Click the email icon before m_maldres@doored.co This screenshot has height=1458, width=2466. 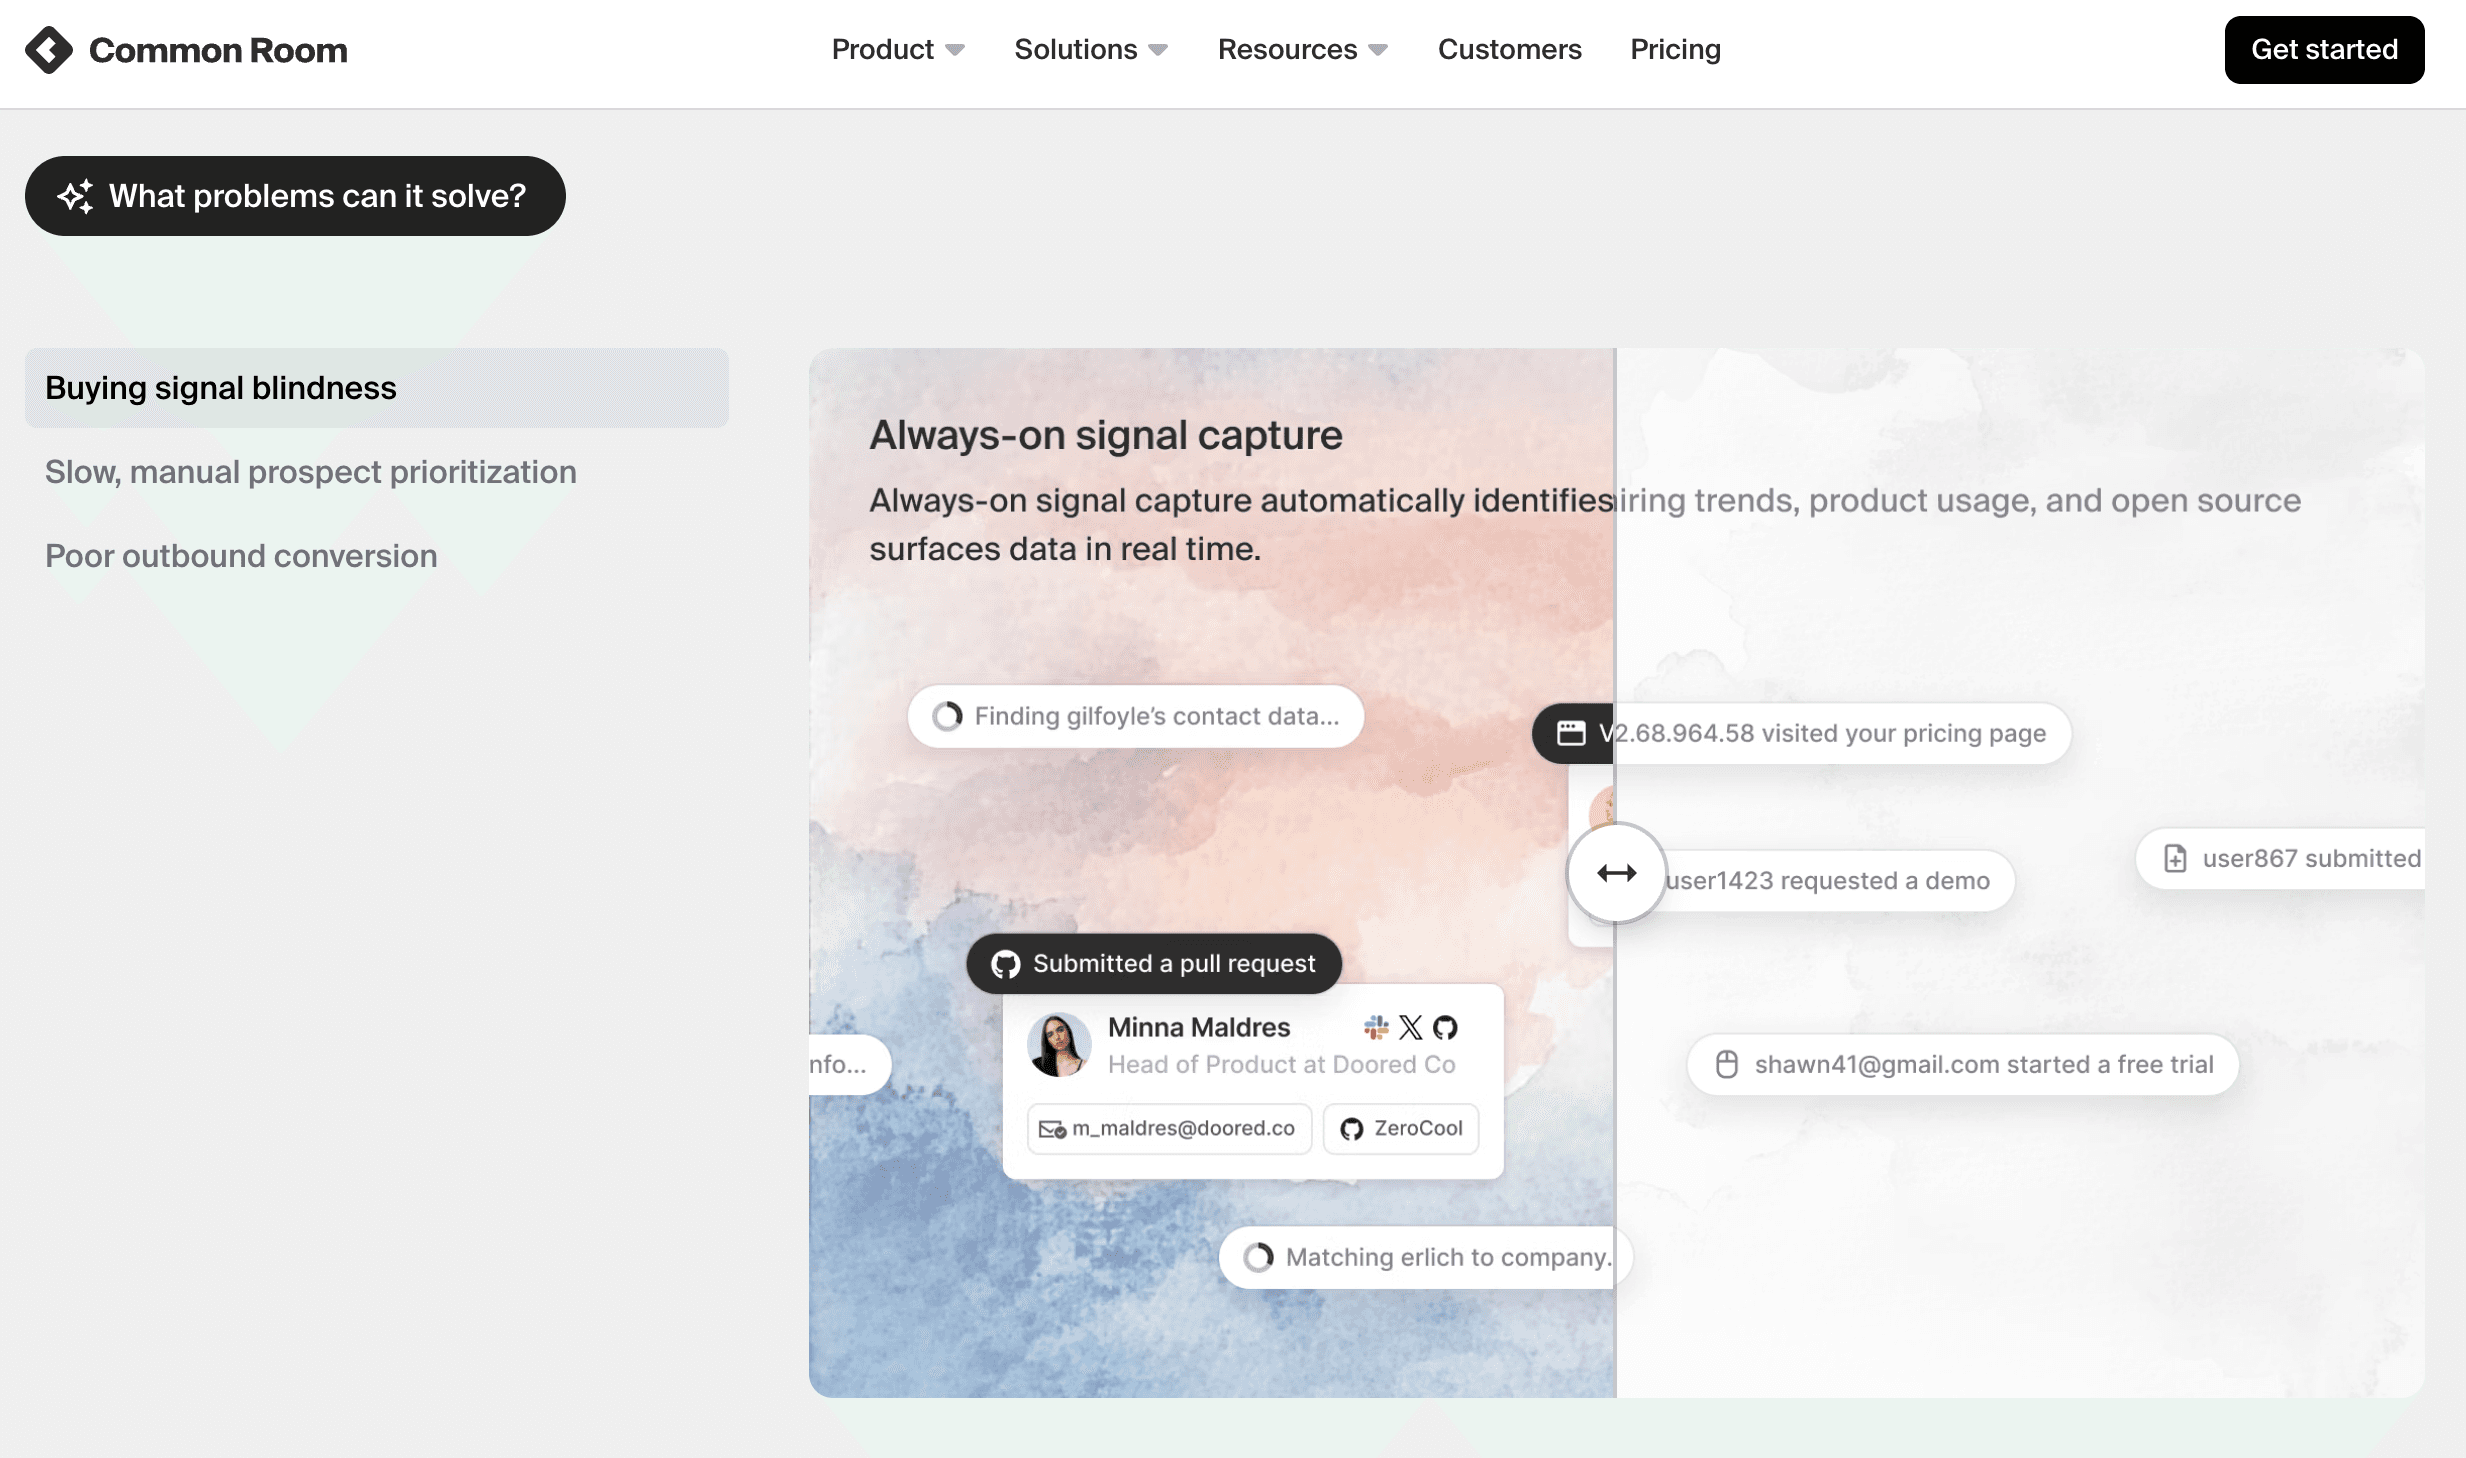pyautogui.click(x=1053, y=1129)
